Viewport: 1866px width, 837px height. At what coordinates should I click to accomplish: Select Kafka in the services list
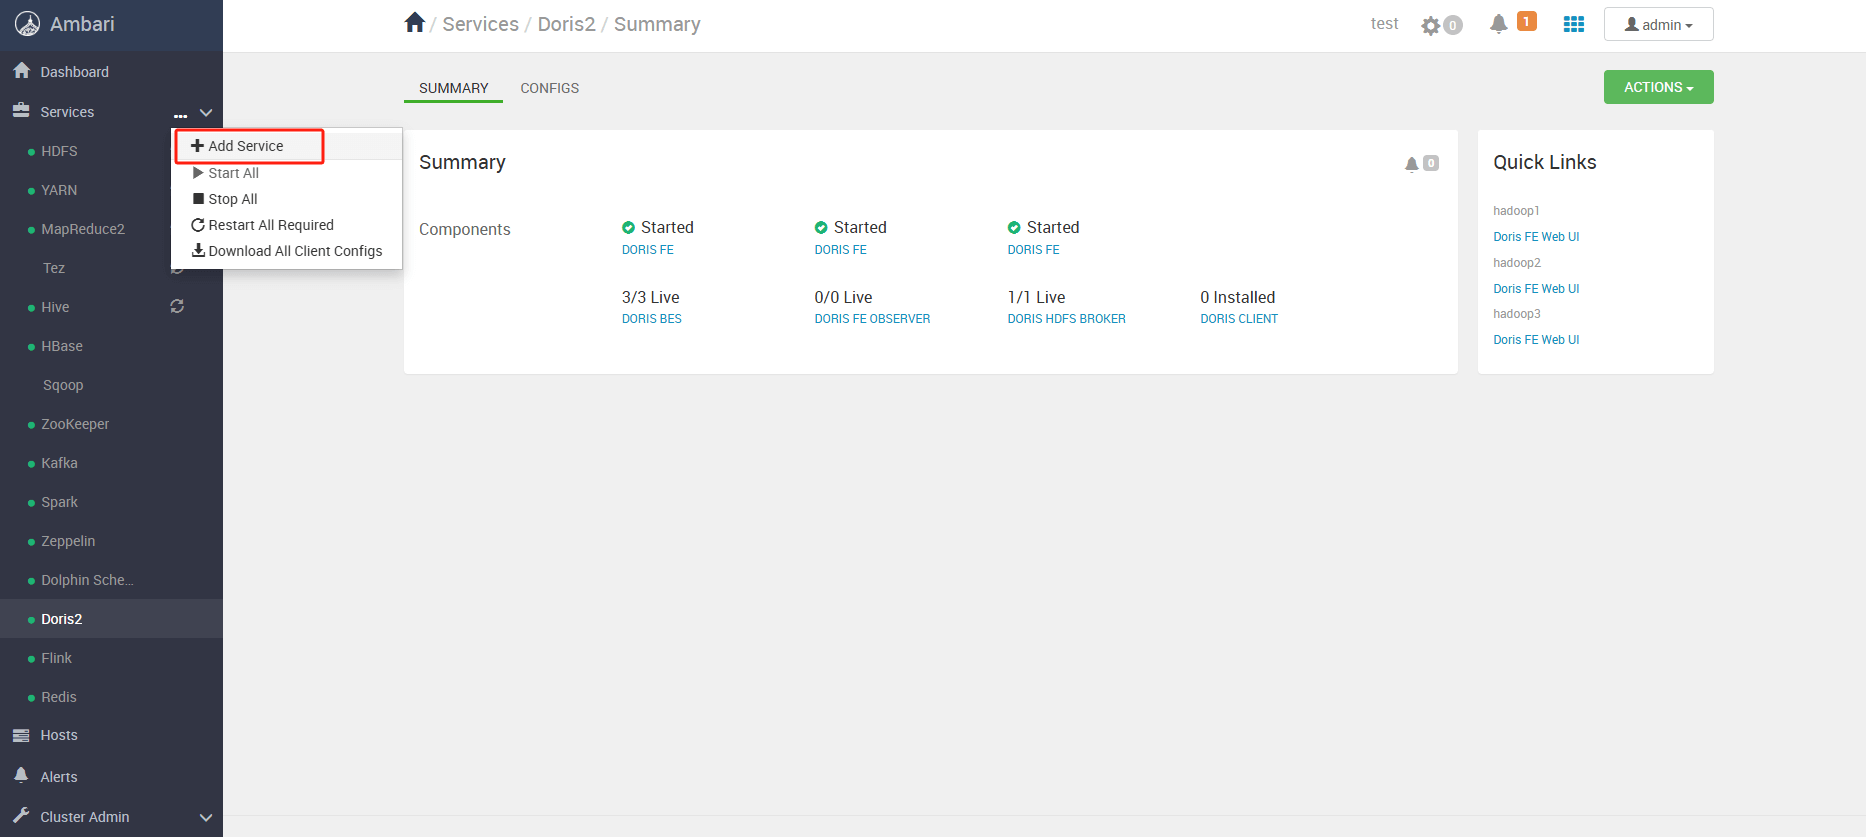(59, 463)
